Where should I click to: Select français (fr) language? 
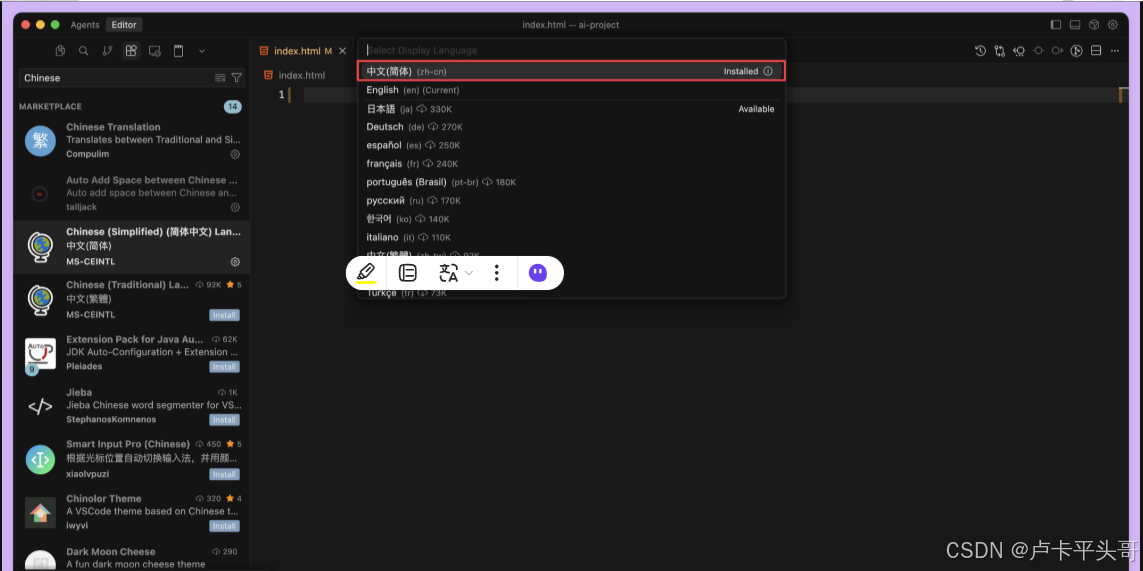[x=572, y=164]
